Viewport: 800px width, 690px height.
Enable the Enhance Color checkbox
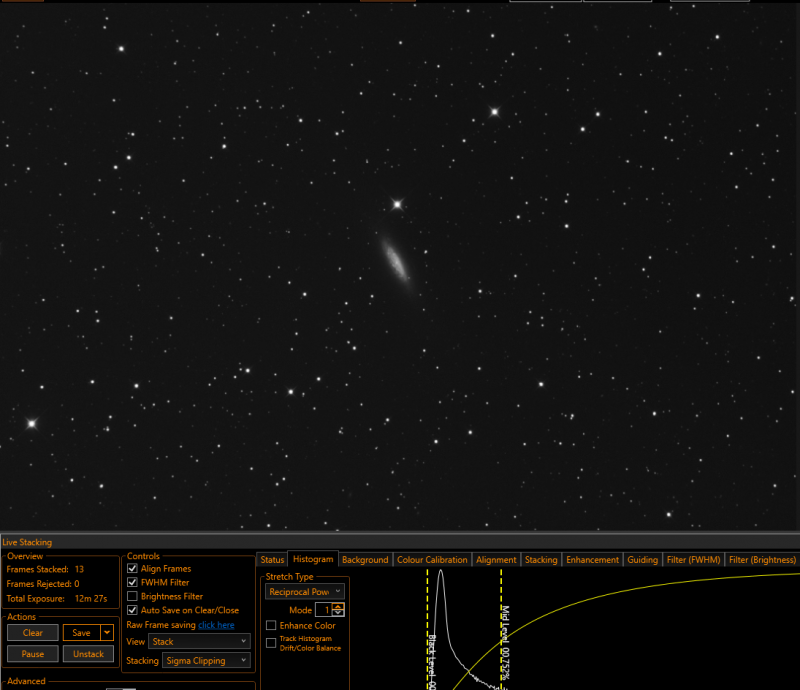pyautogui.click(x=271, y=625)
